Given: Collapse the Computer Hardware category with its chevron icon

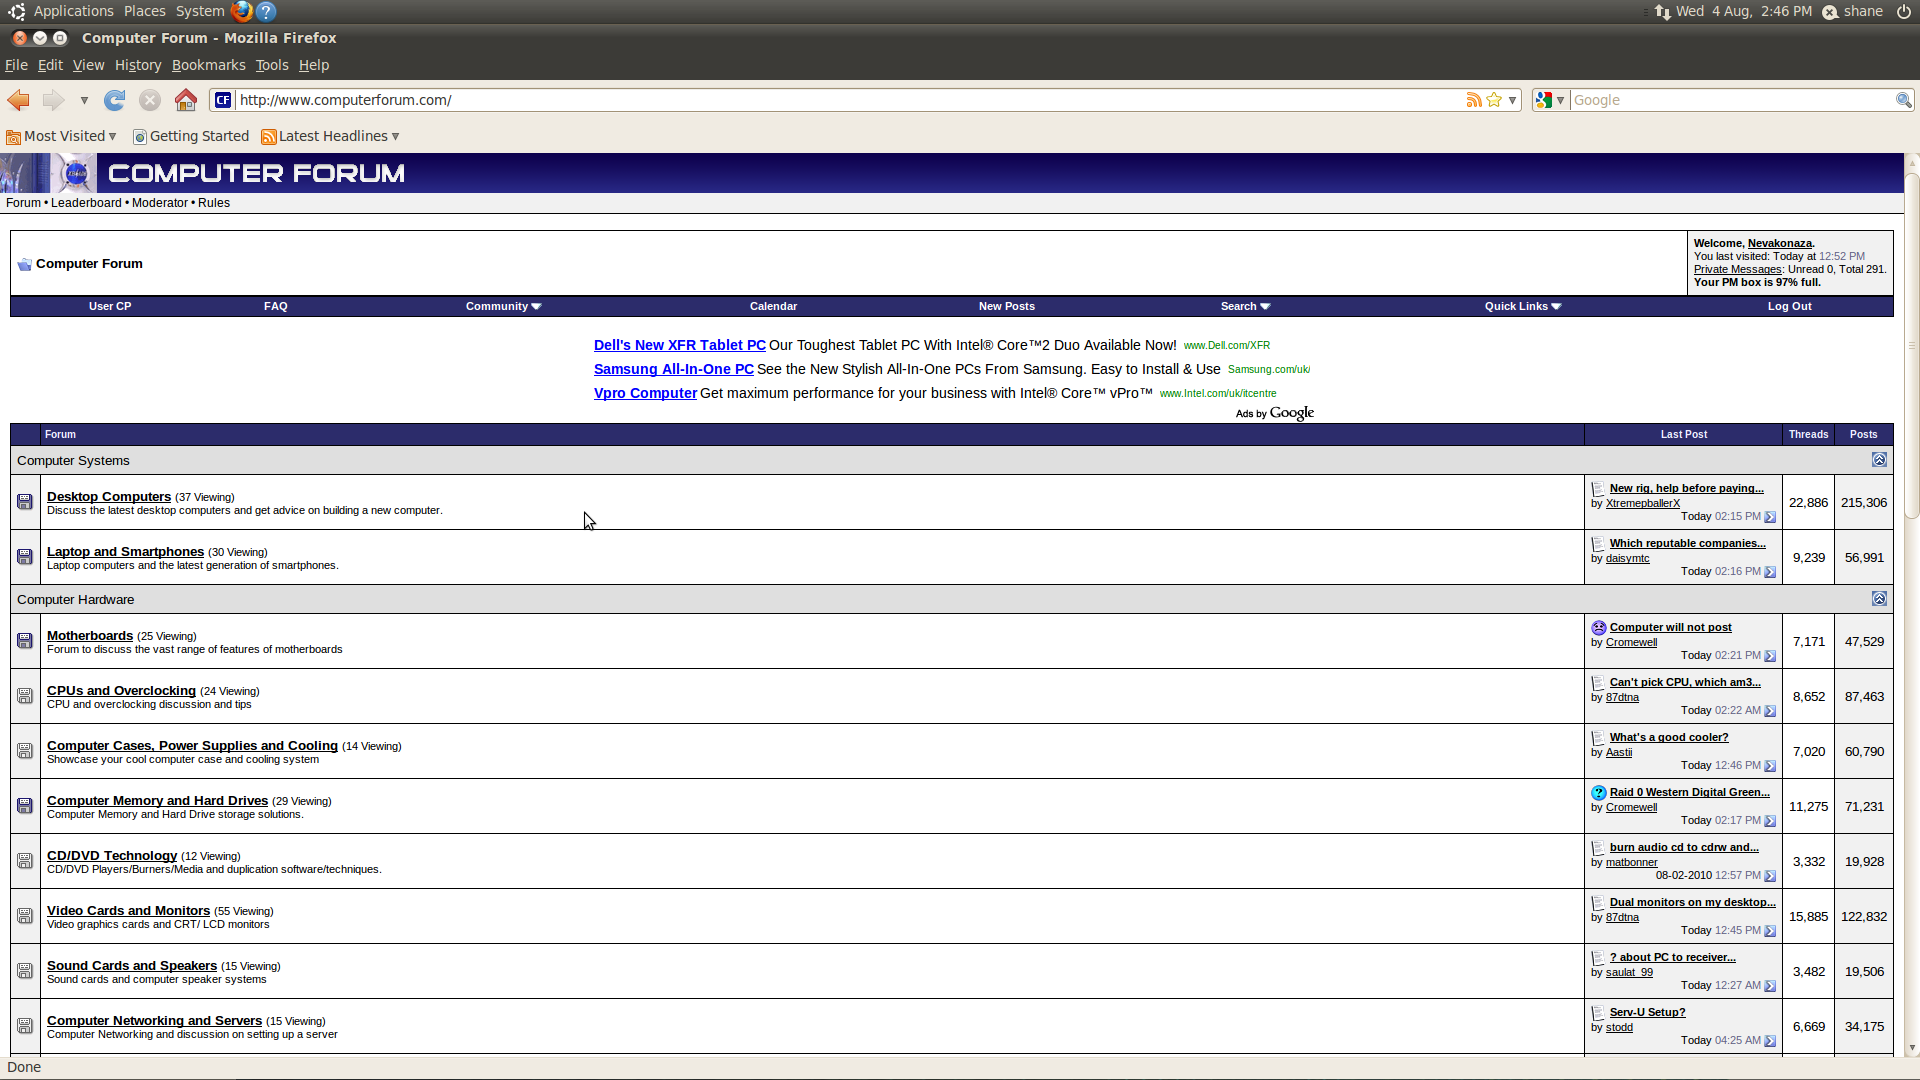Looking at the screenshot, I should click(x=1880, y=598).
